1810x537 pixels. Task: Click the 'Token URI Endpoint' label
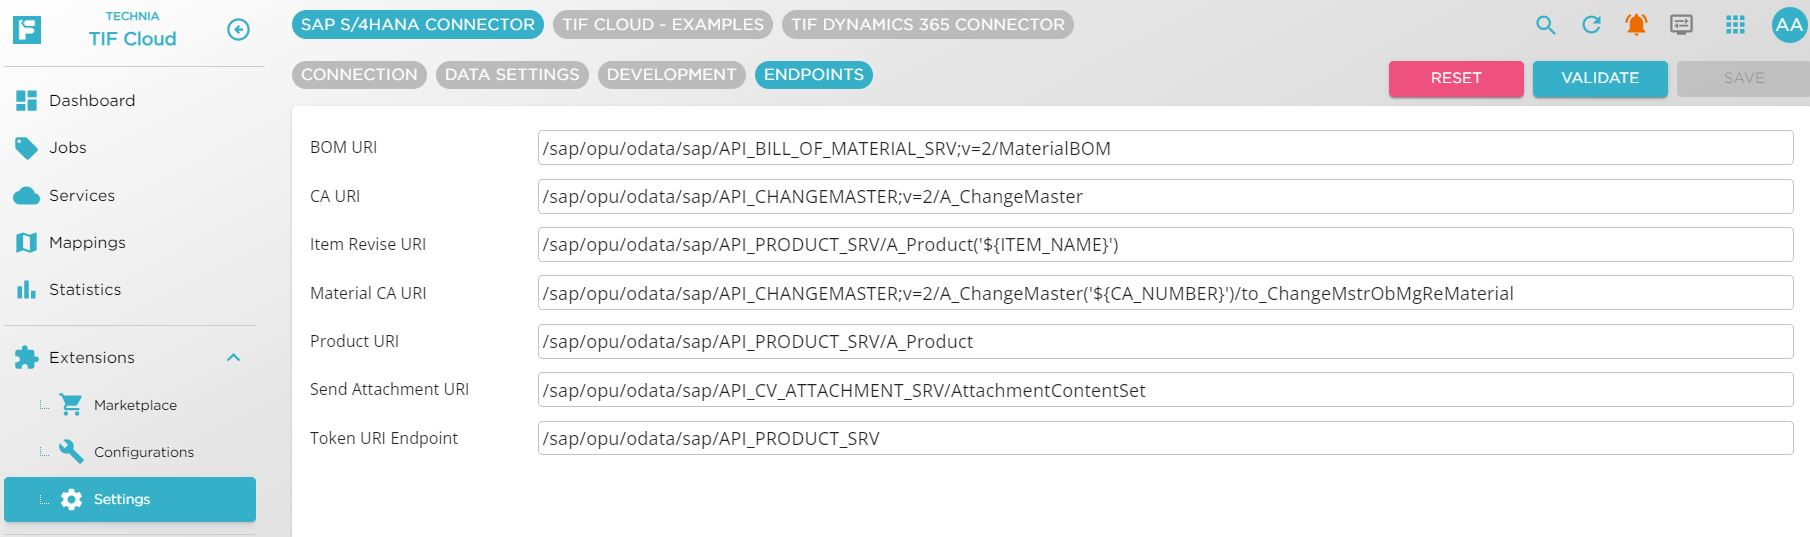(384, 438)
